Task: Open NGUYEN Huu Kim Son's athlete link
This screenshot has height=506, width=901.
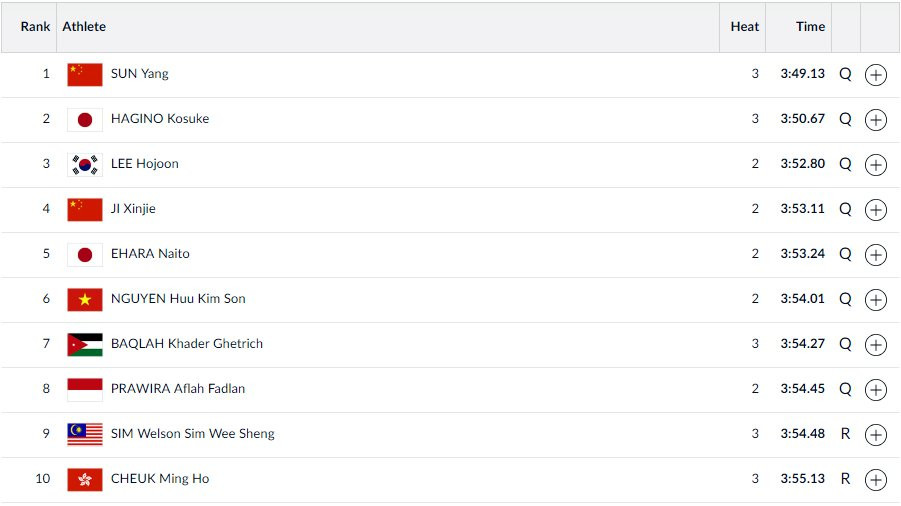Action: pyautogui.click(x=178, y=299)
